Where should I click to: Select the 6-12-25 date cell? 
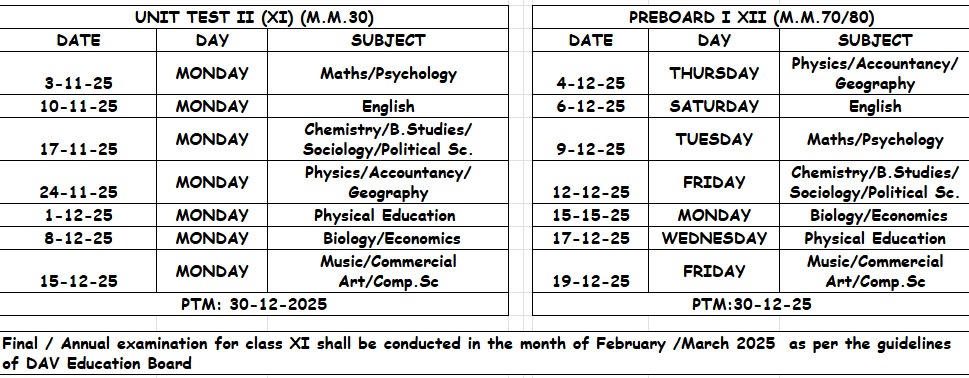591,106
